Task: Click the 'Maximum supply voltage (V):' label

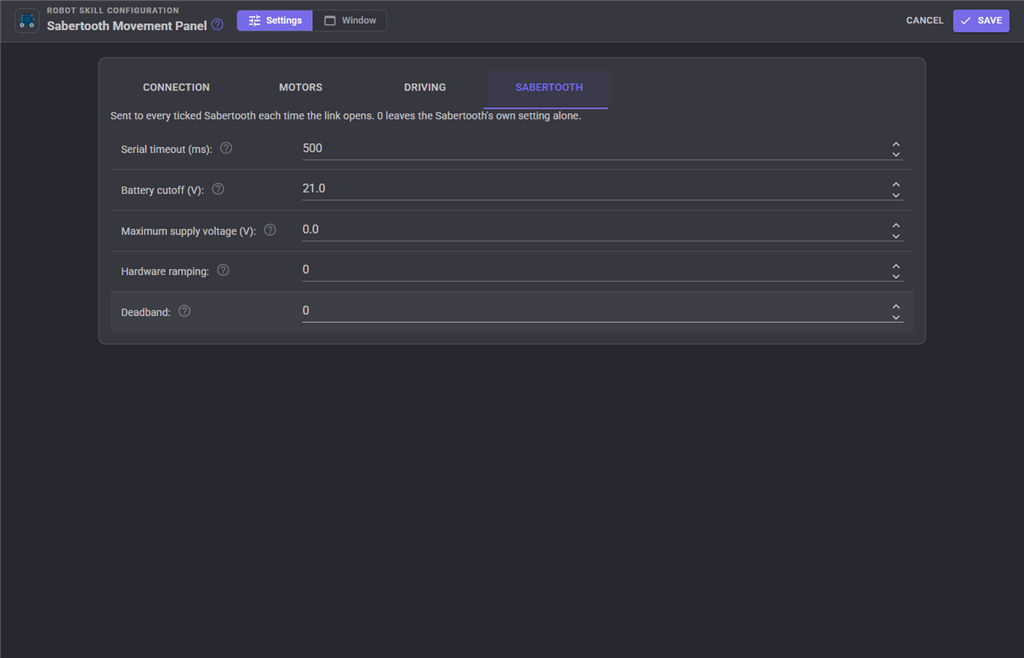Action: click(x=188, y=231)
